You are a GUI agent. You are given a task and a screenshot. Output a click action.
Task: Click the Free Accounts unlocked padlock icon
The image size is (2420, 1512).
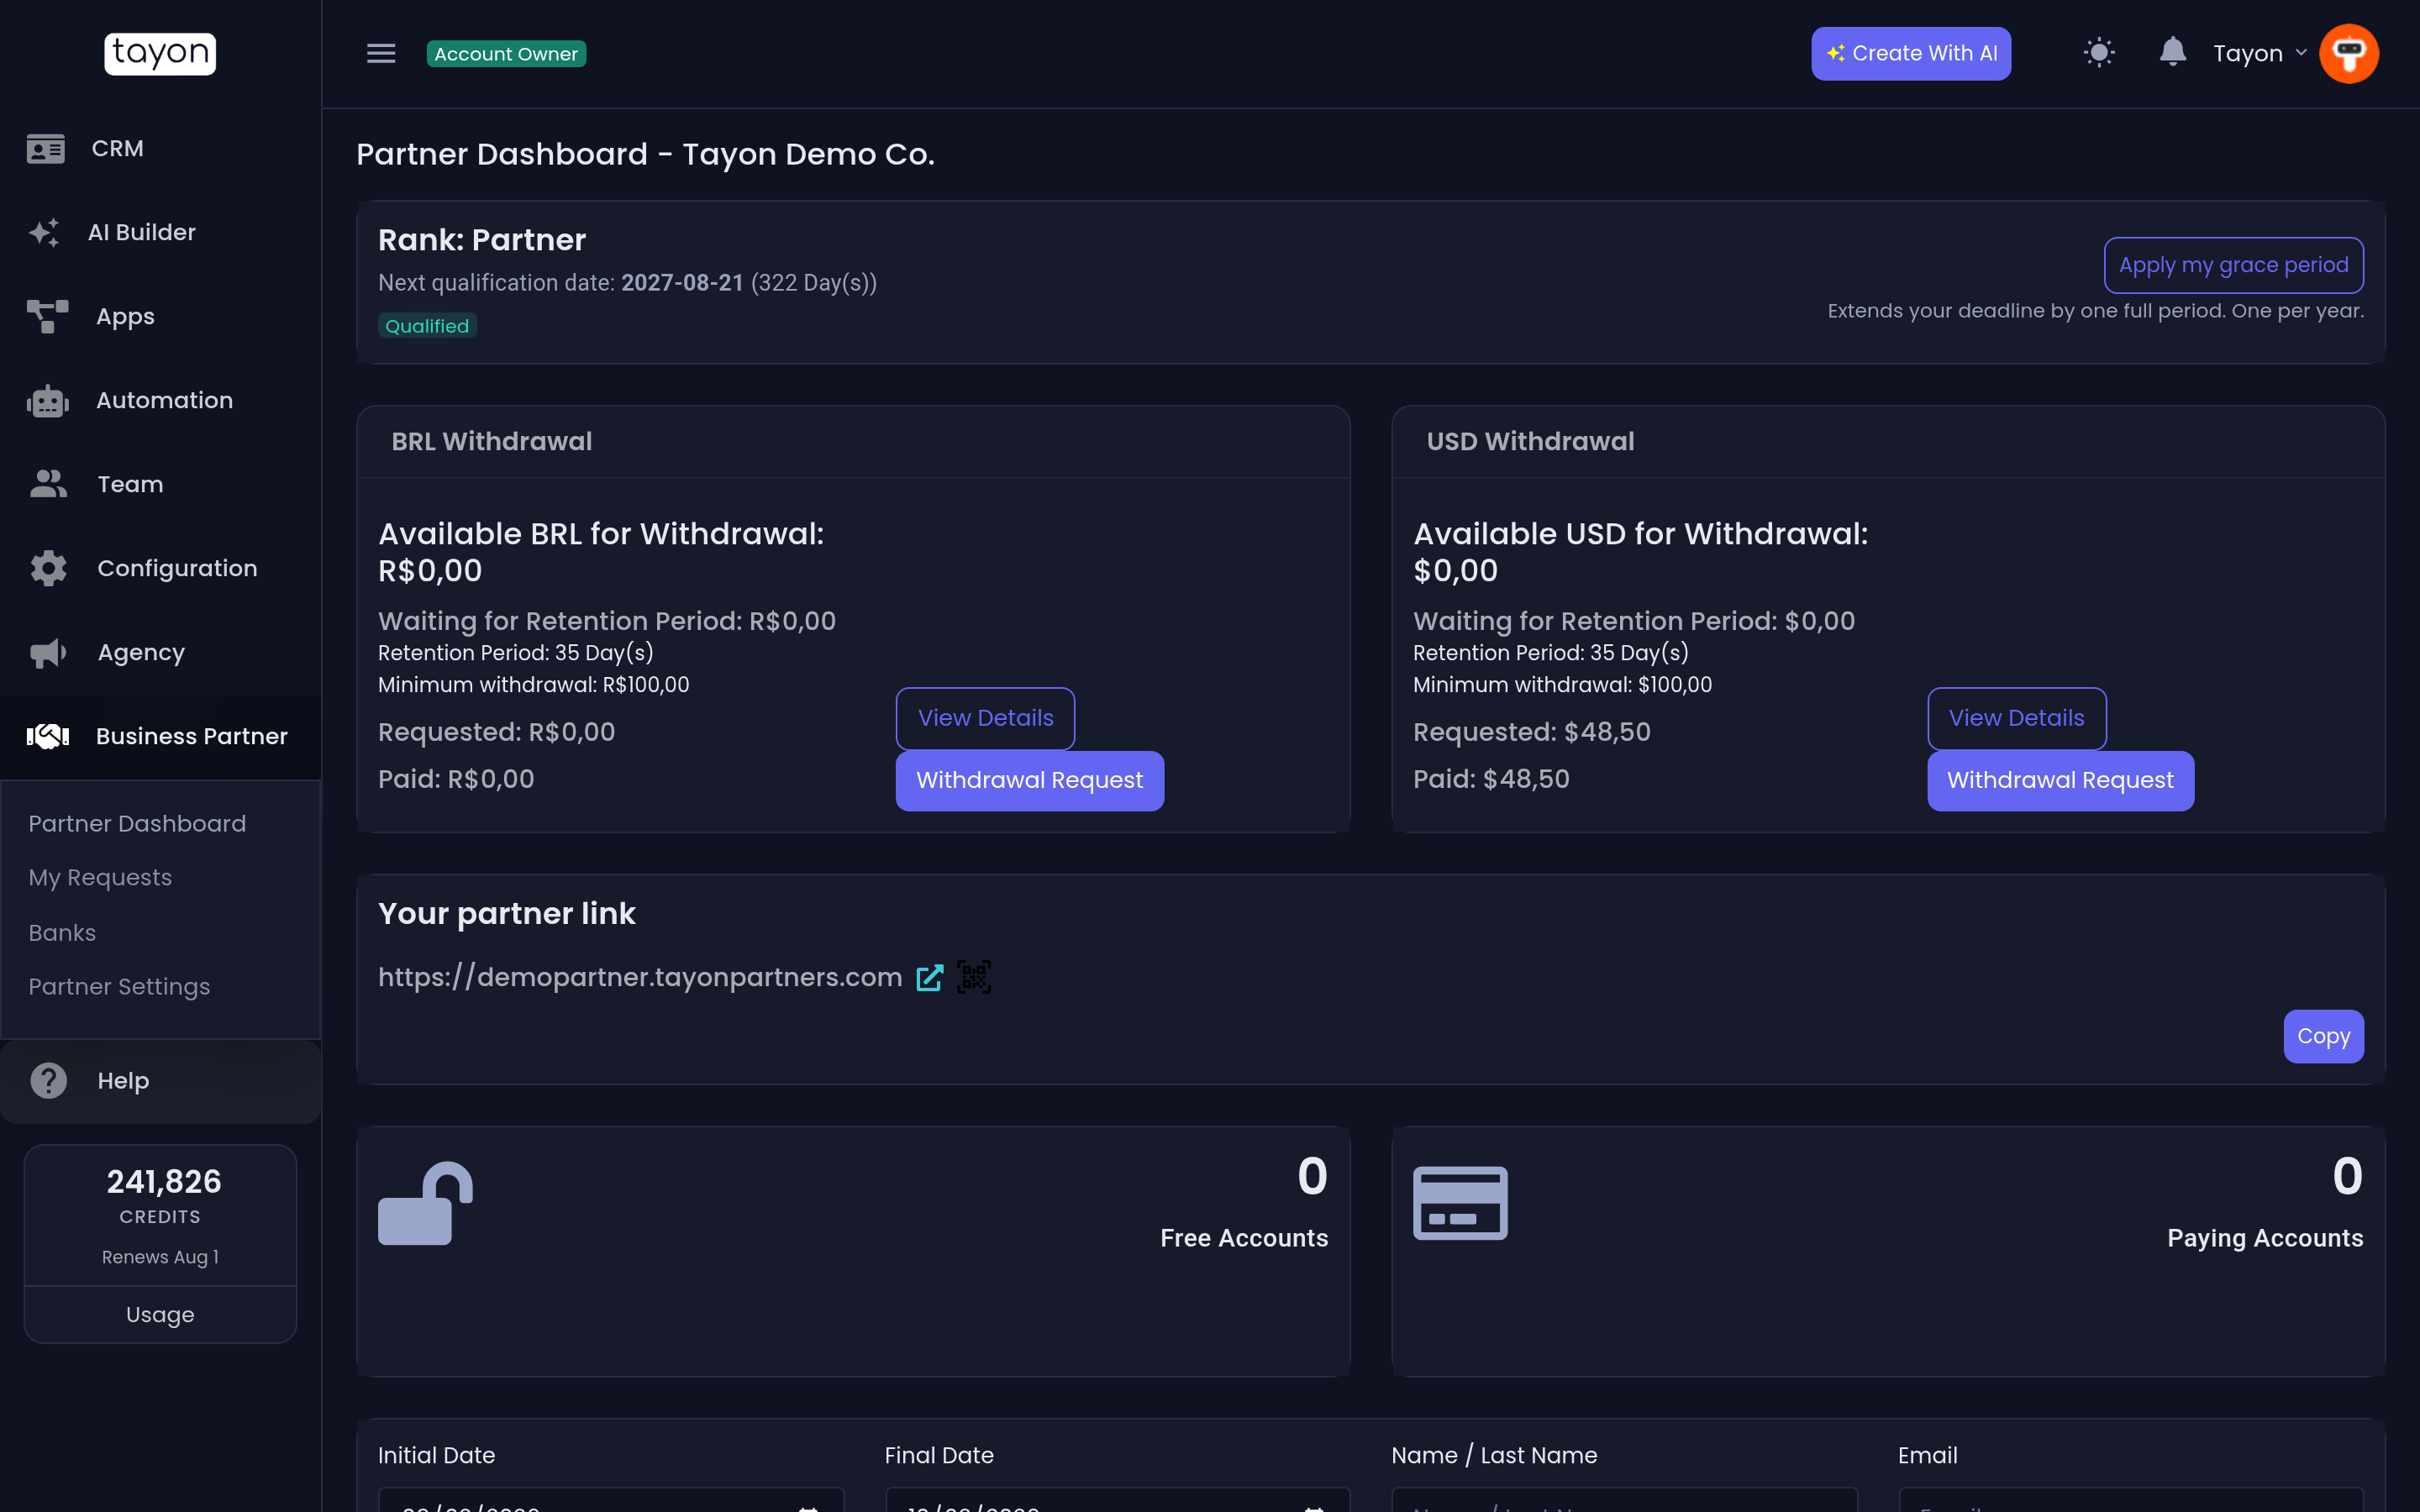[x=425, y=1203]
